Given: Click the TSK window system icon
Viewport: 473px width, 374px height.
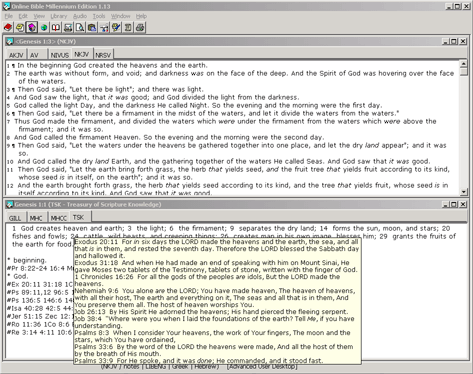Looking at the screenshot, I should pos(10,204).
